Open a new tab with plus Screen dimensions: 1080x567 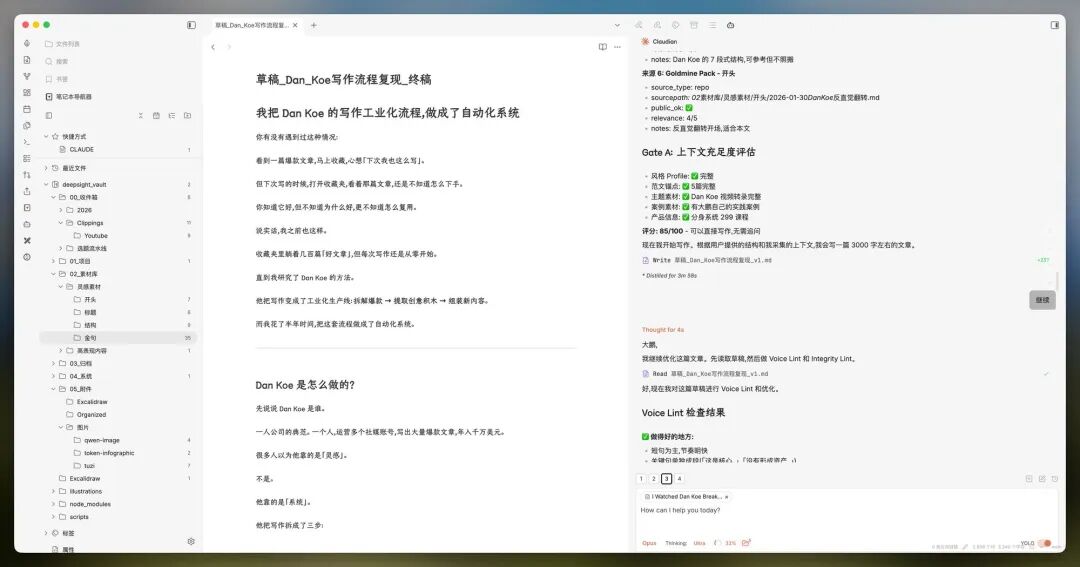click(x=314, y=25)
